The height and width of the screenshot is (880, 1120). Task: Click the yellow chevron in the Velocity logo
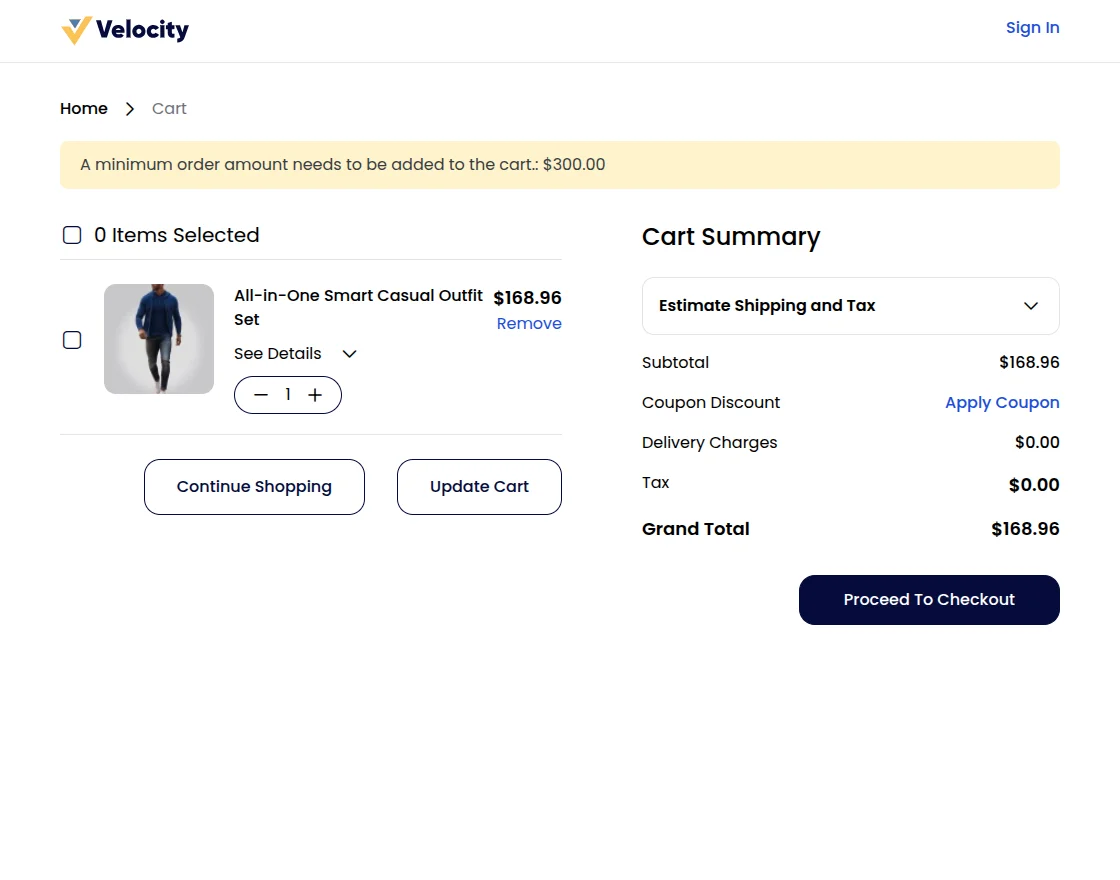[x=74, y=30]
